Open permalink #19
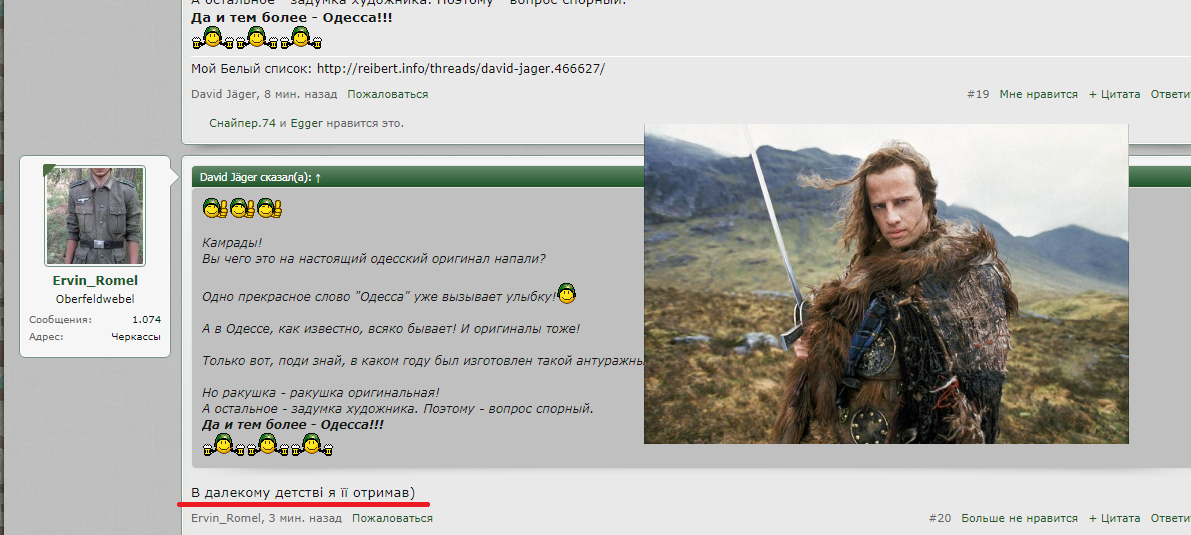The image size is (1191, 535). coord(978,94)
